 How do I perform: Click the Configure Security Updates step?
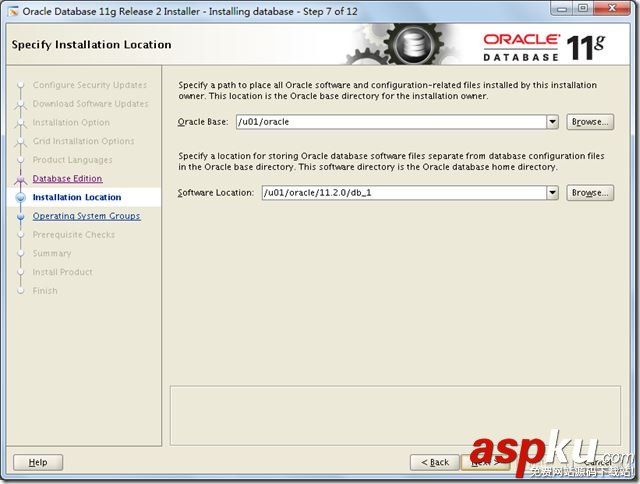pos(90,85)
